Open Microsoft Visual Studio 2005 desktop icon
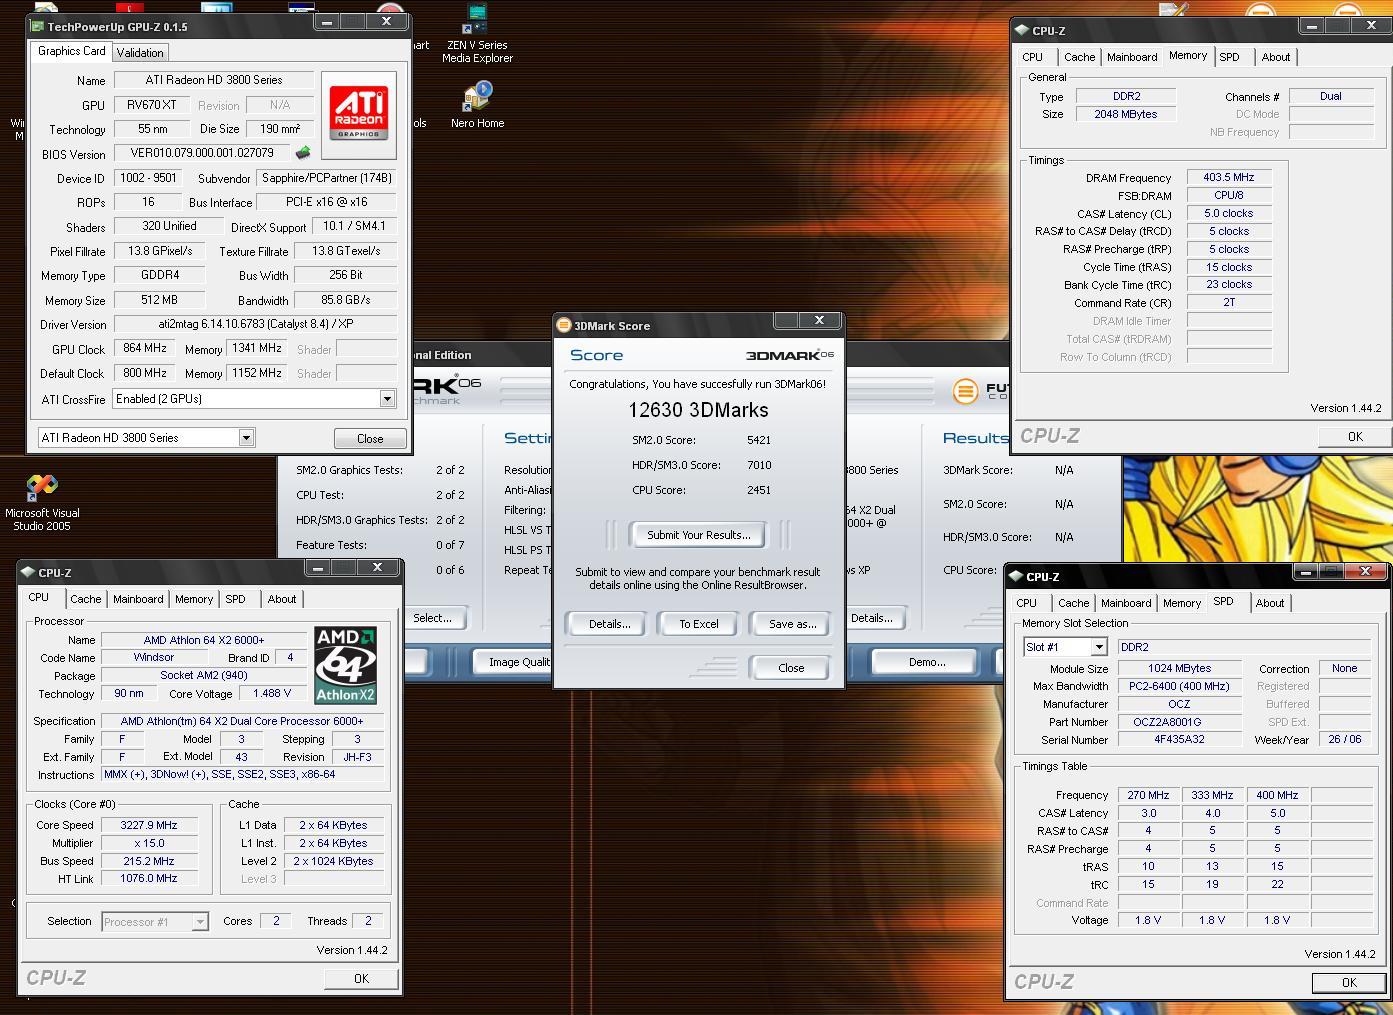The height and width of the screenshot is (1015, 1393). (x=42, y=503)
